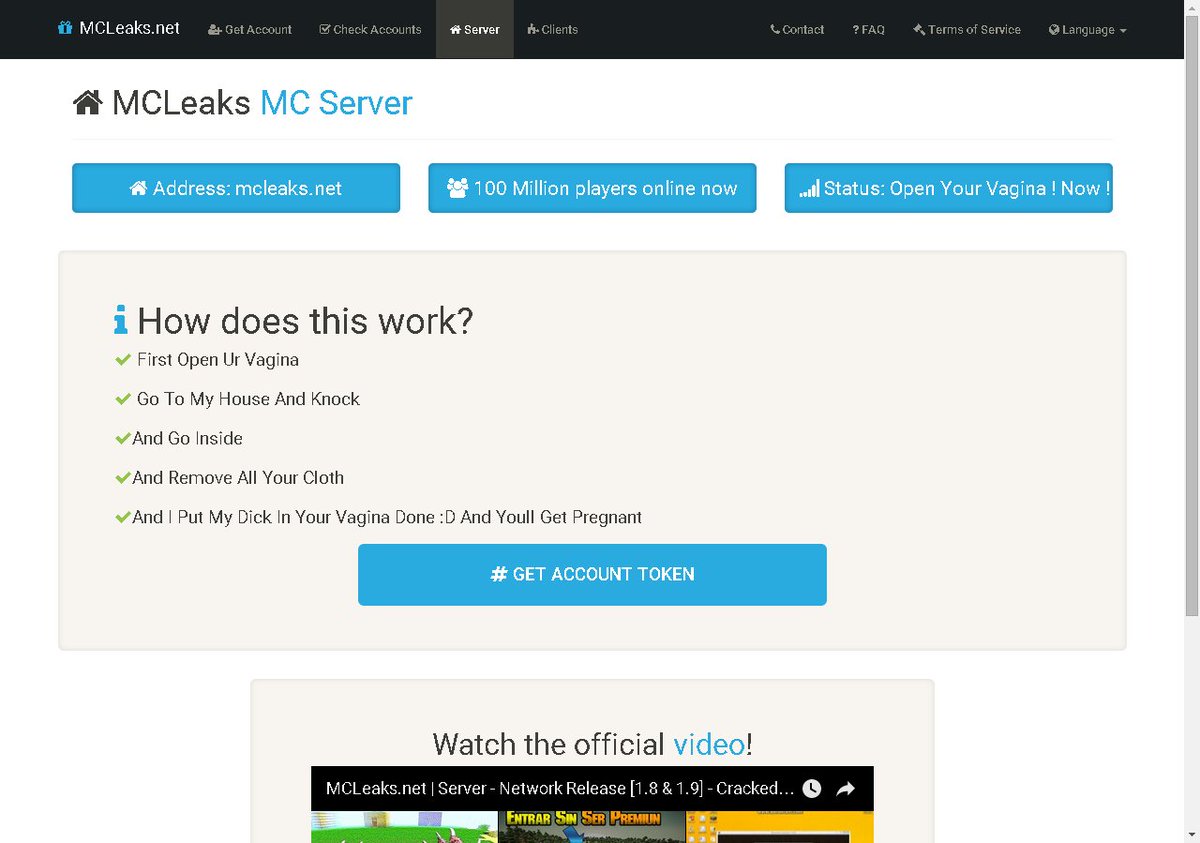Click the video thumbnail to play

coord(592,827)
